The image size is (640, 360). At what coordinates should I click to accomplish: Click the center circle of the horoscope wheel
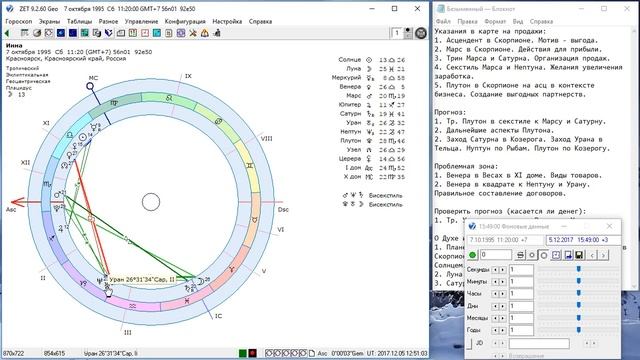(151, 202)
